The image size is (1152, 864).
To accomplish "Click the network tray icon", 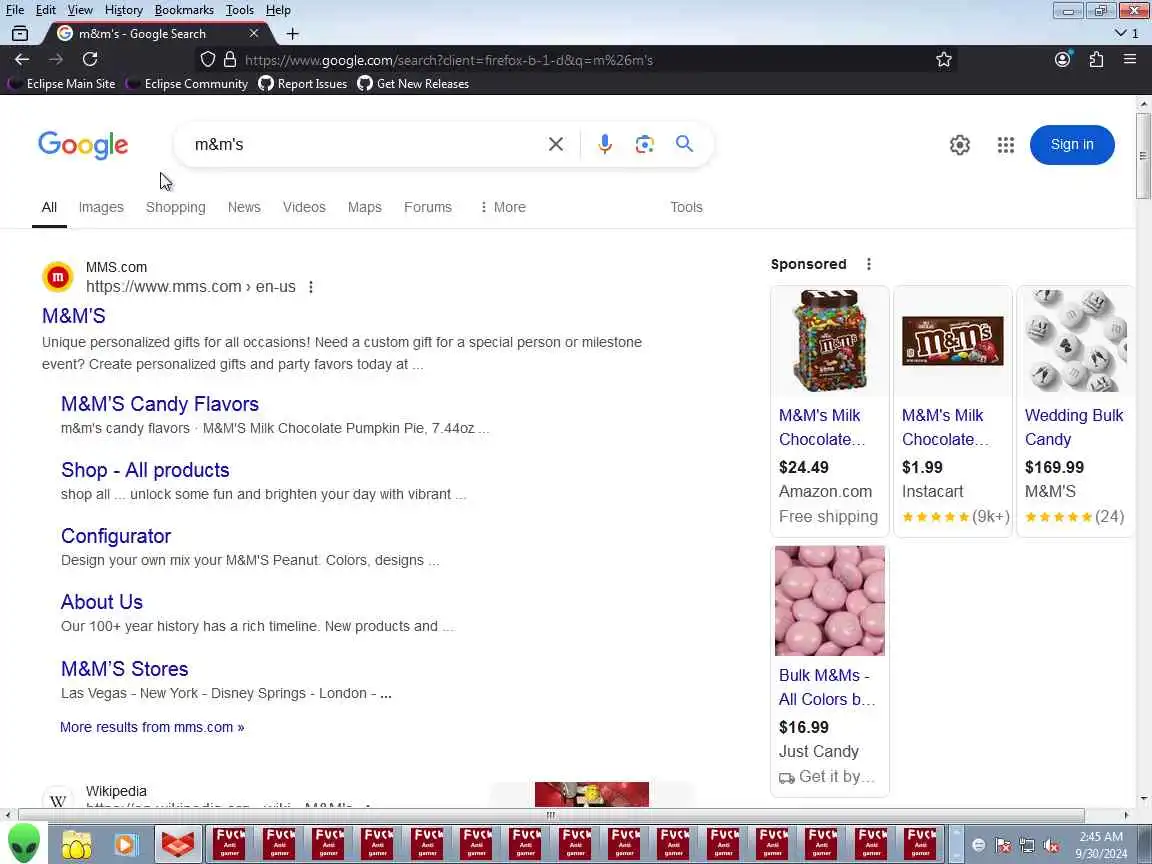I will [x=1027, y=846].
